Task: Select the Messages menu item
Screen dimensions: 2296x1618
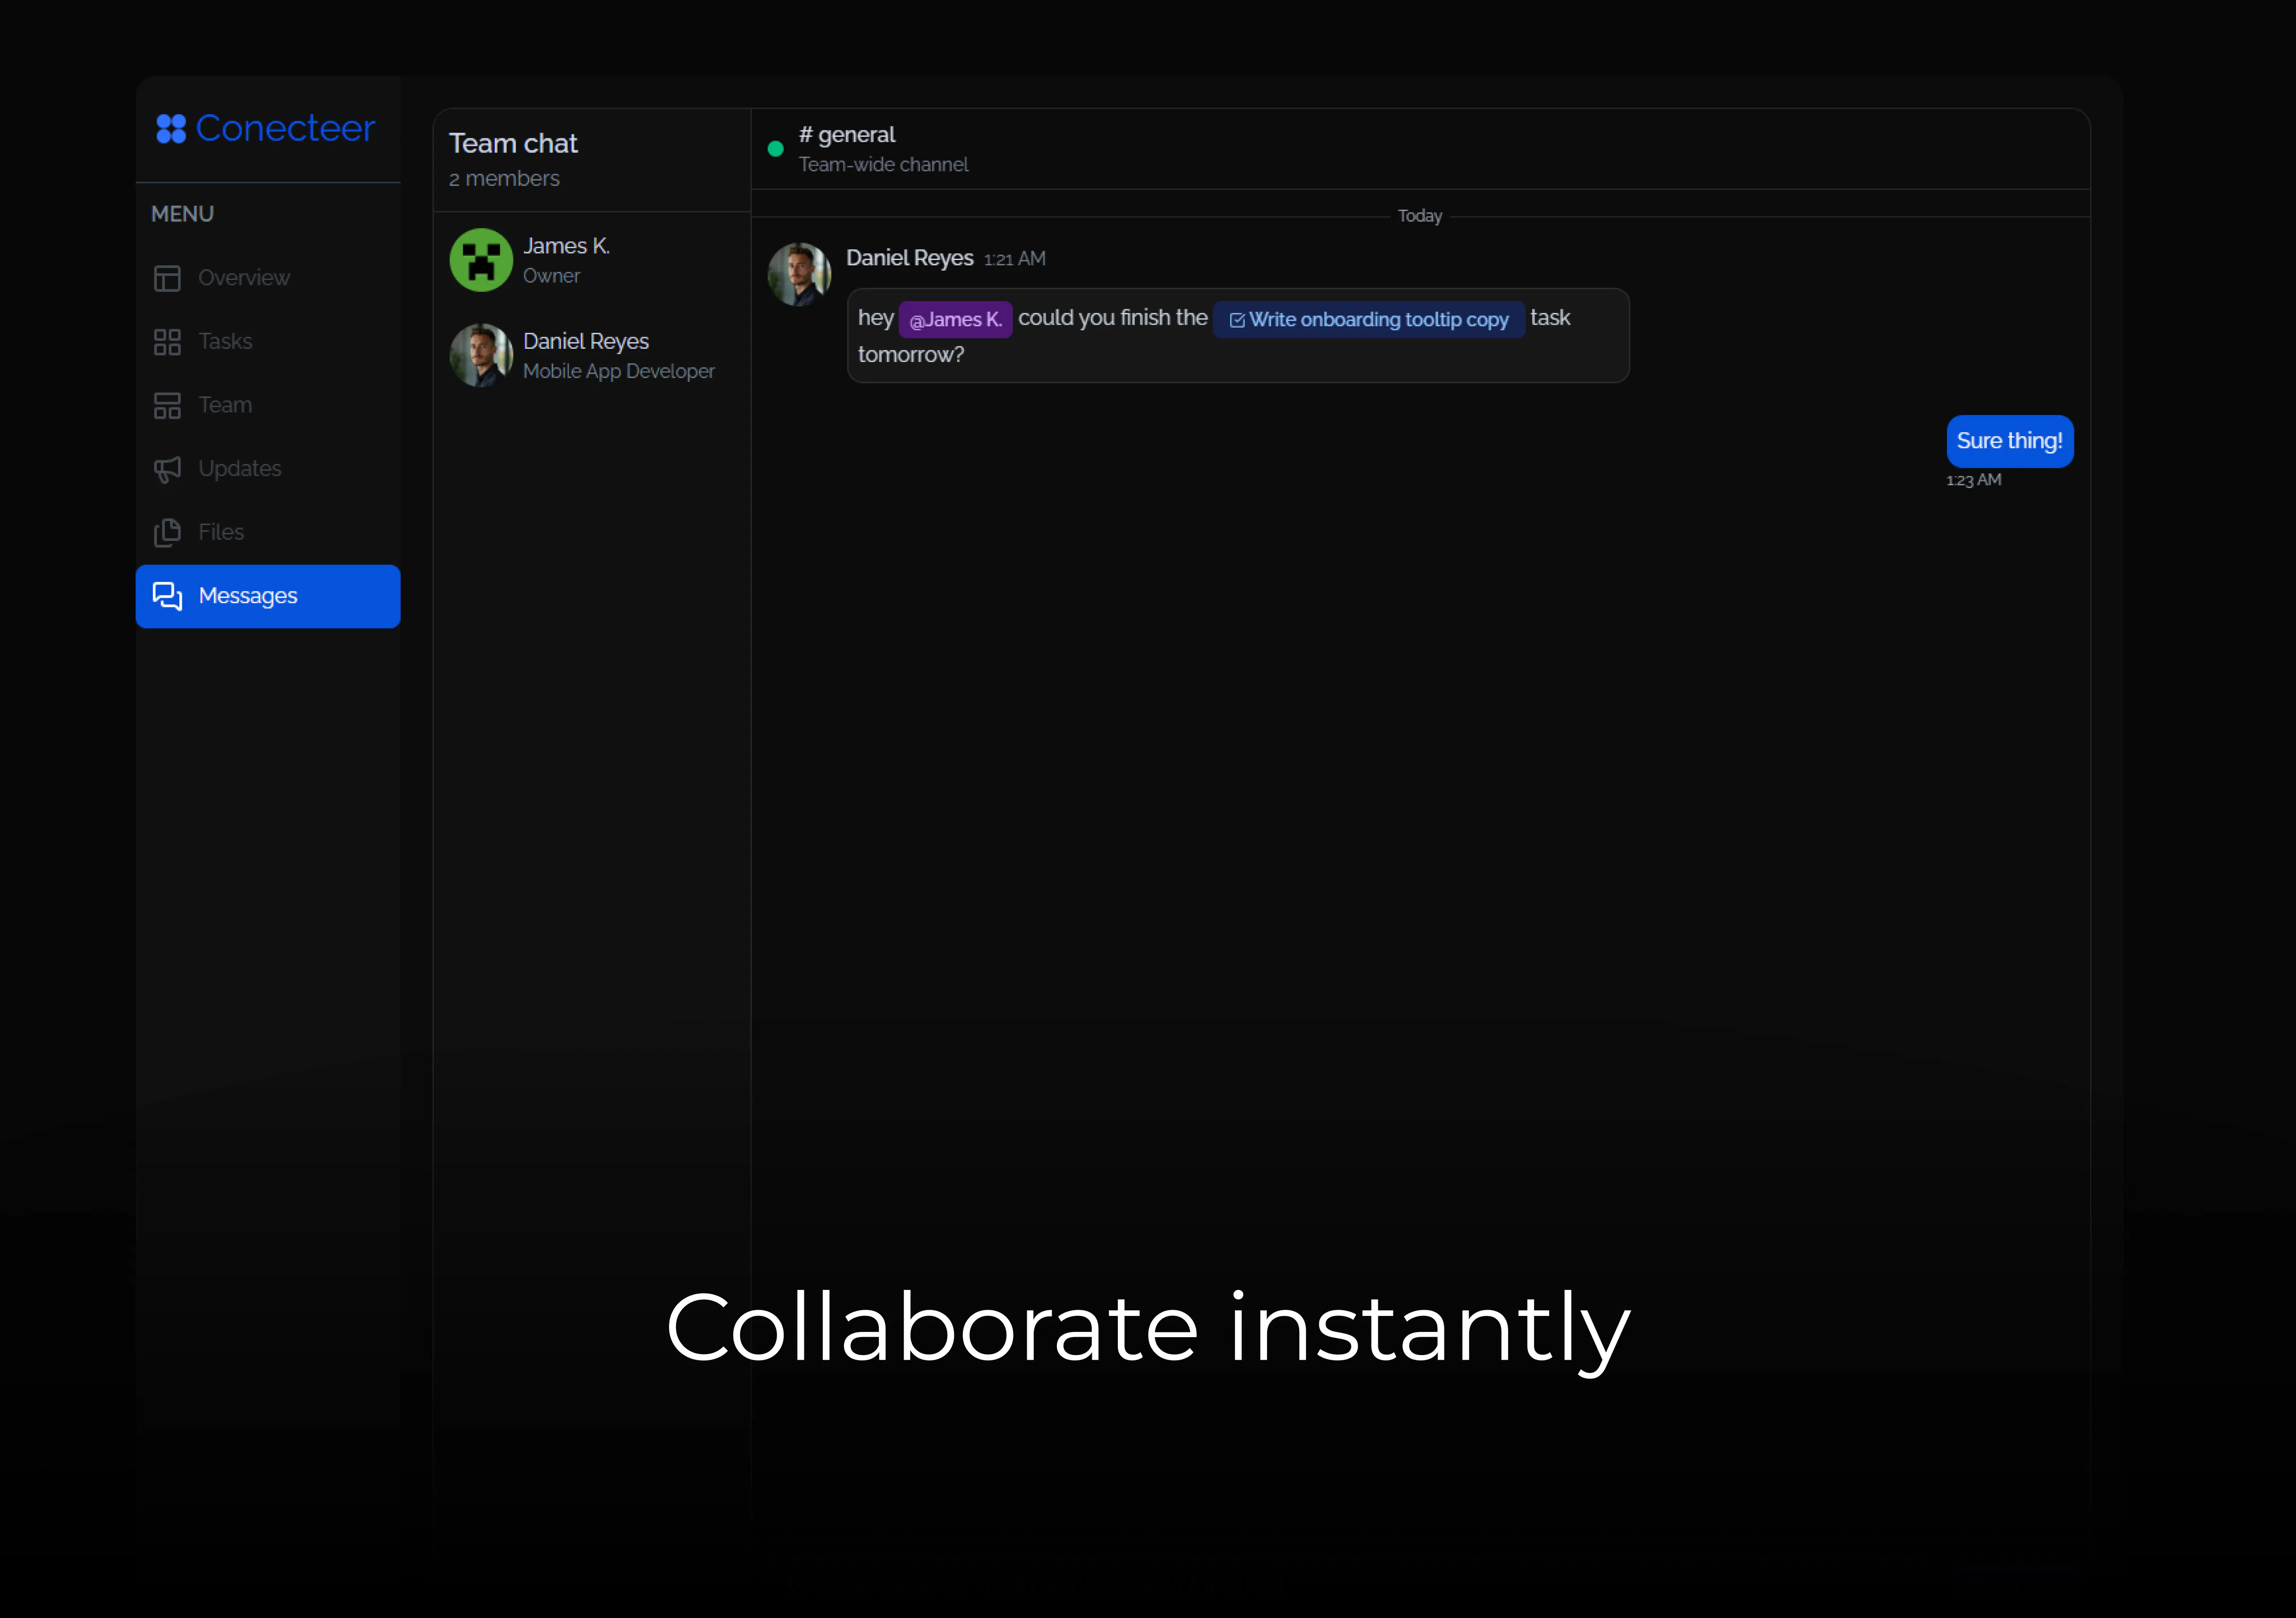Action: [x=268, y=596]
